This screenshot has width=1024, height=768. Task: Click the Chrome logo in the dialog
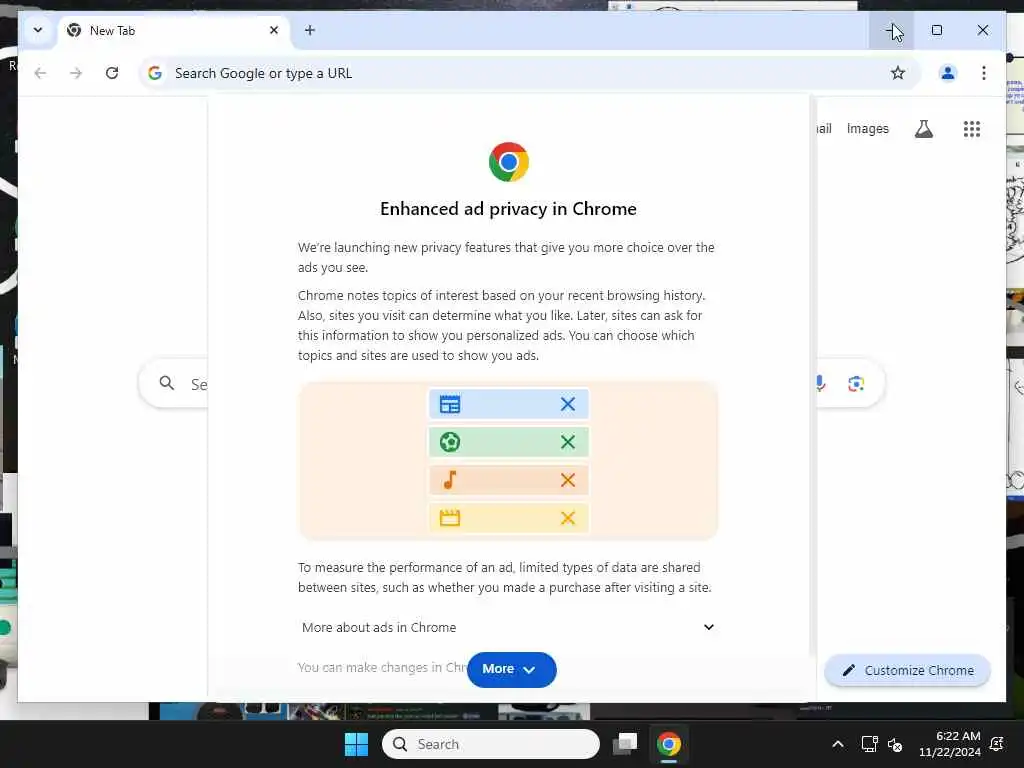click(x=509, y=161)
